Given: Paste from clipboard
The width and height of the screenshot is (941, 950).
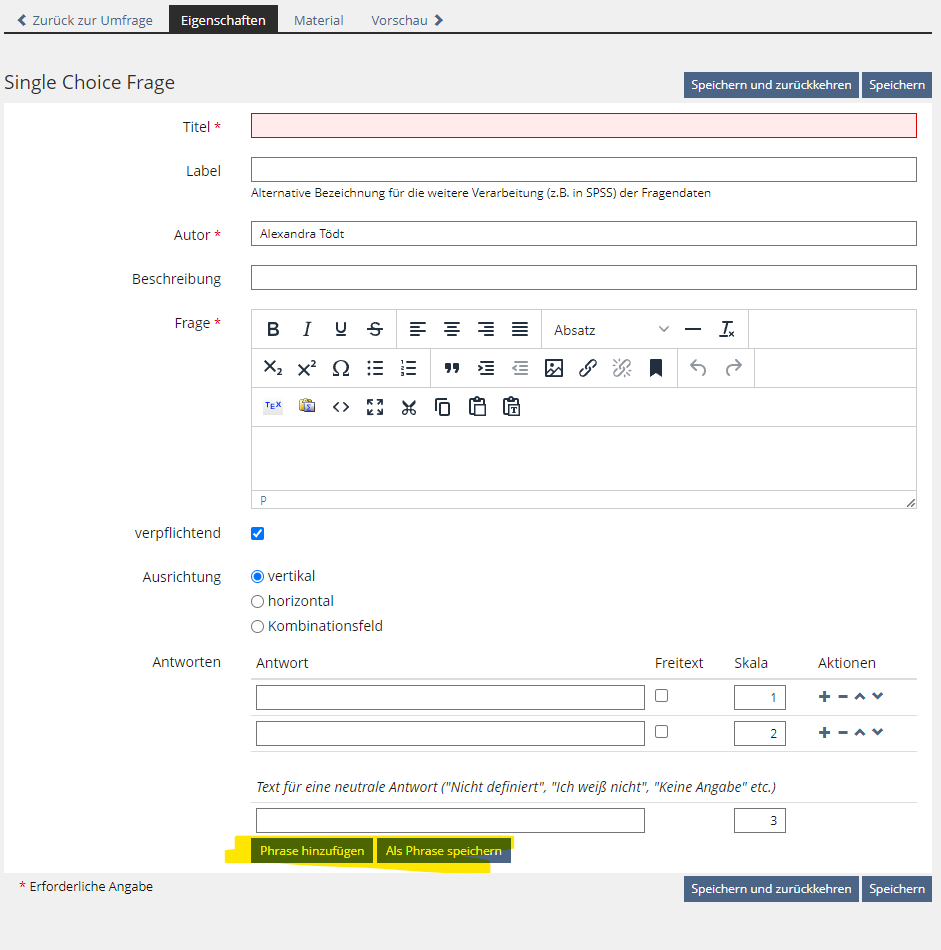Looking at the screenshot, I should pyautogui.click(x=477, y=407).
